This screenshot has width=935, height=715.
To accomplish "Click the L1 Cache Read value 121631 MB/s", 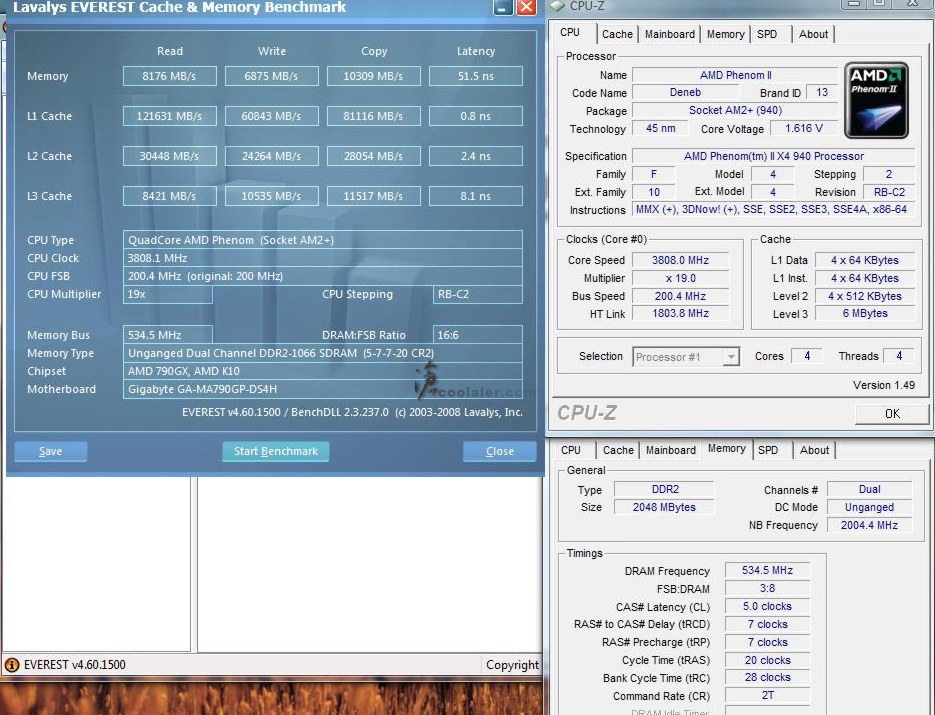I will tap(169, 116).
